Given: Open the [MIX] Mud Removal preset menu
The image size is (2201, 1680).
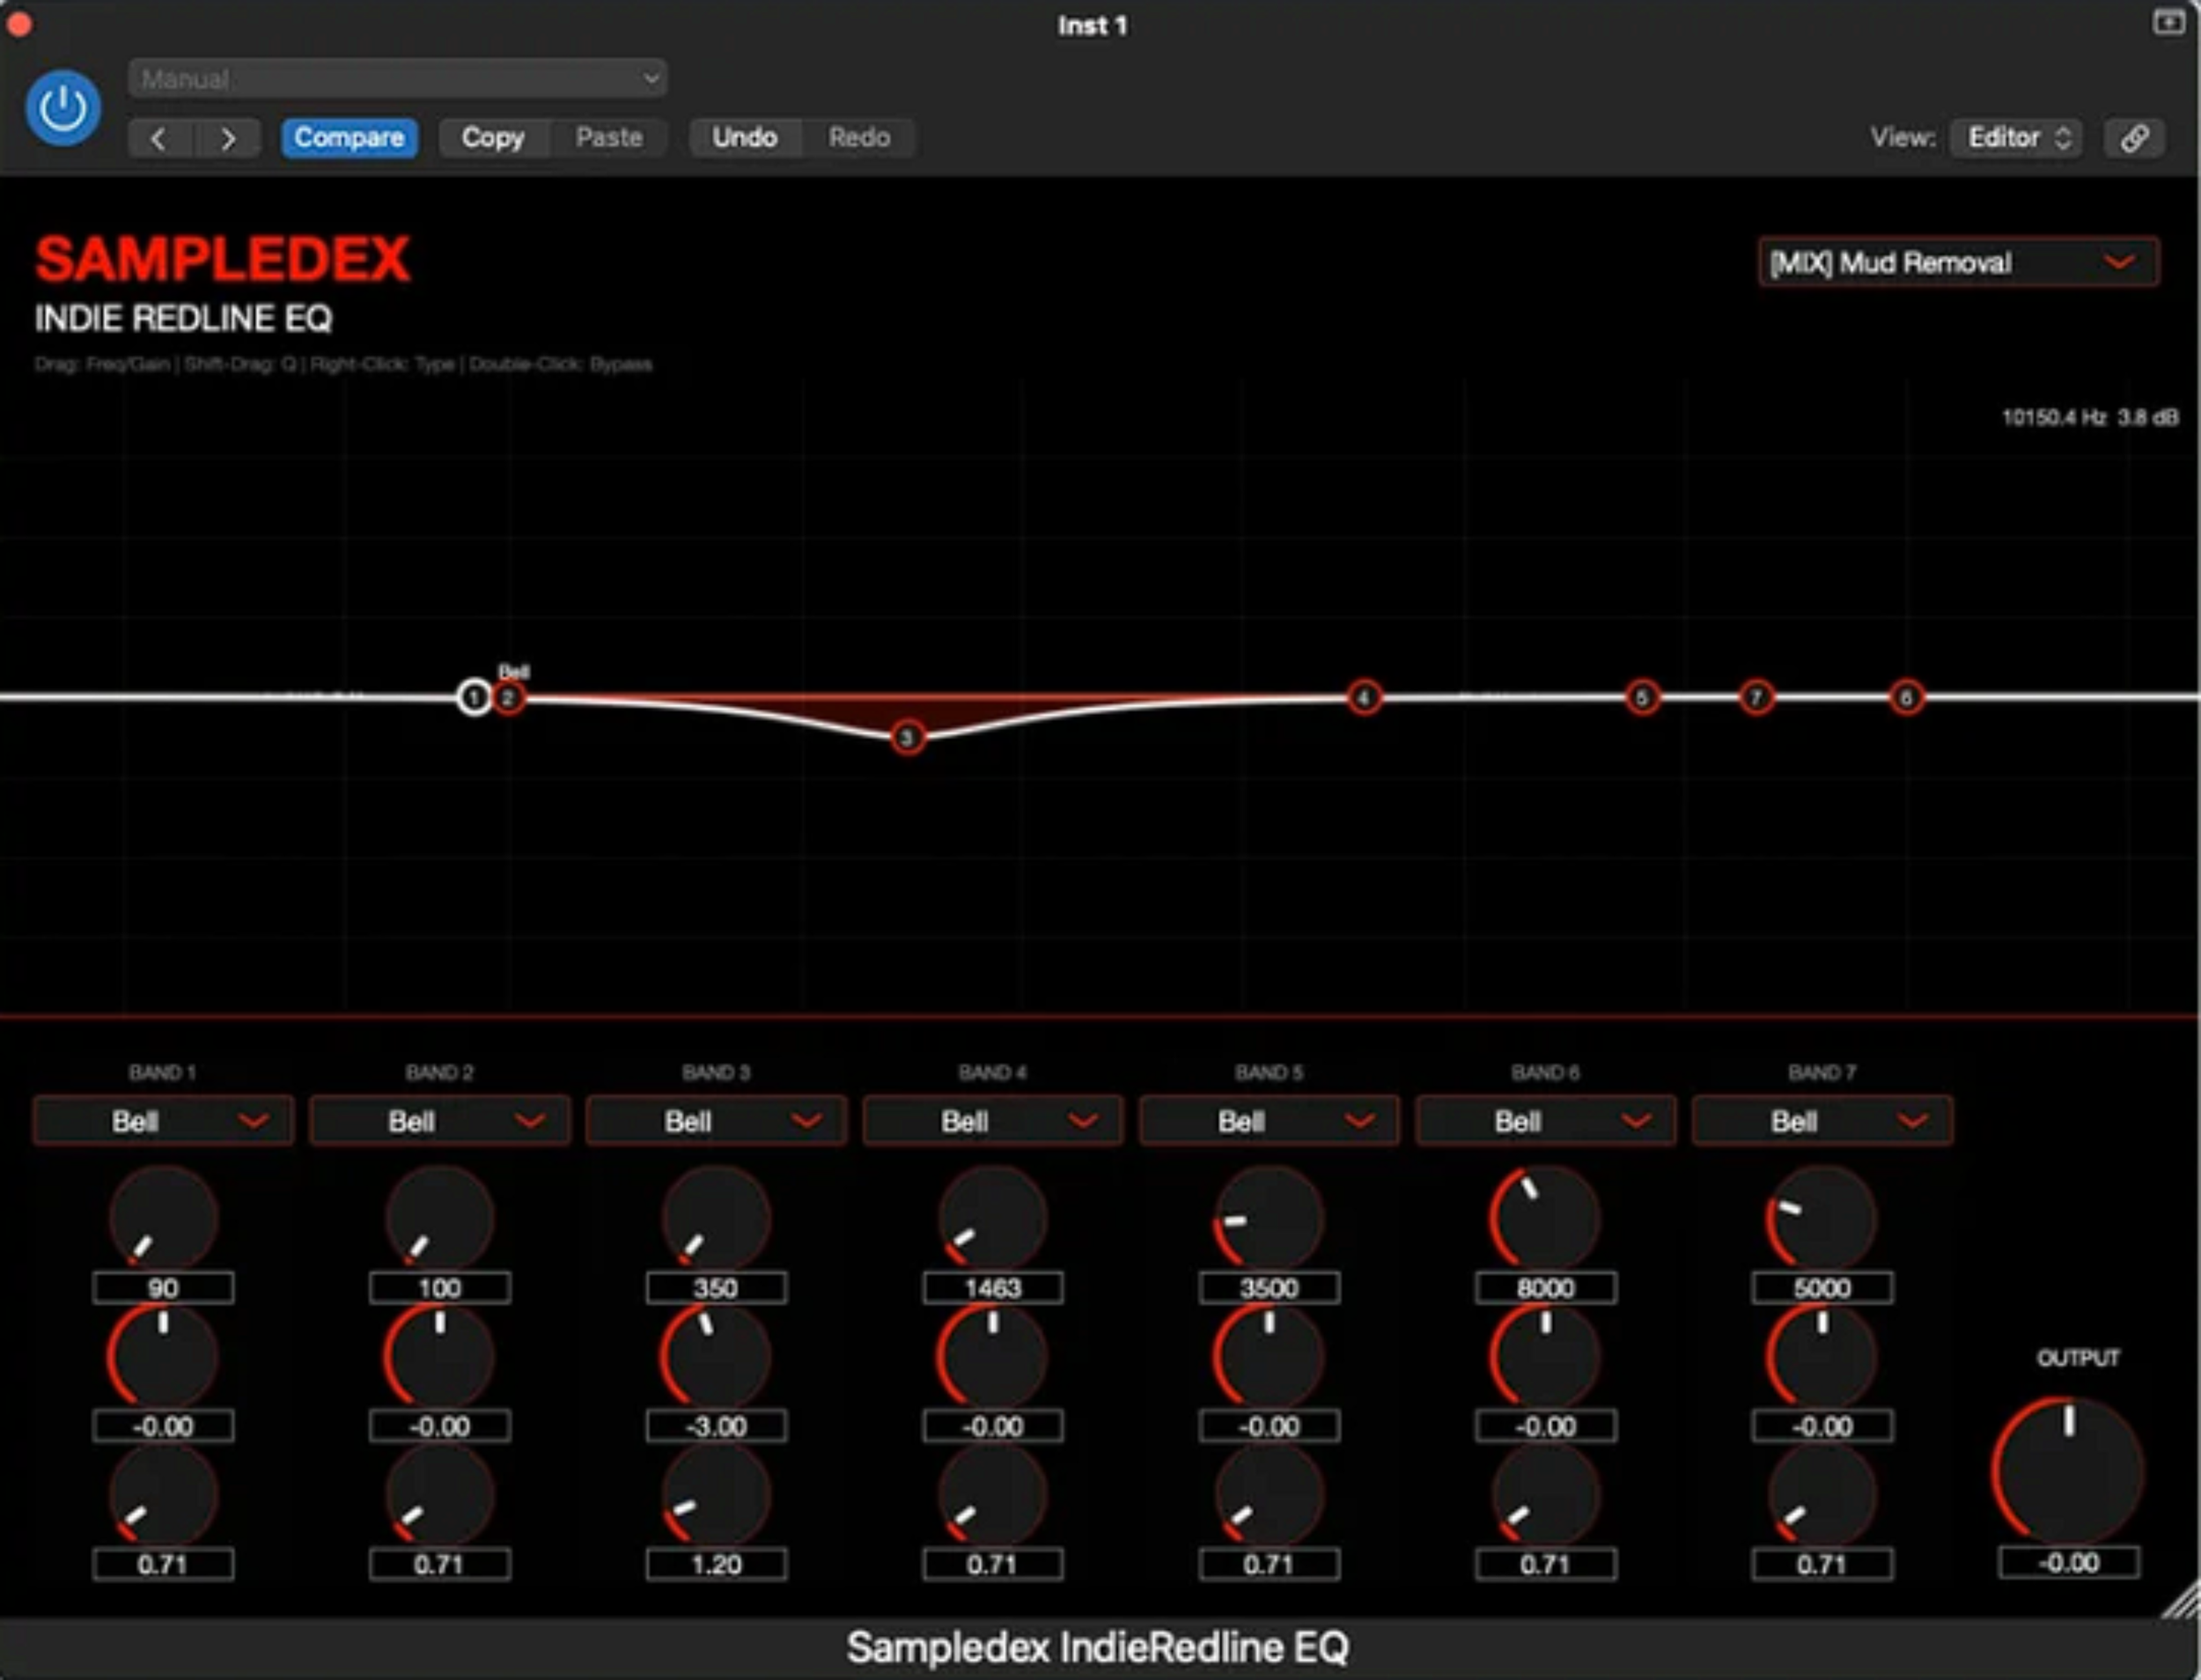Looking at the screenshot, I should pyautogui.click(x=1958, y=262).
